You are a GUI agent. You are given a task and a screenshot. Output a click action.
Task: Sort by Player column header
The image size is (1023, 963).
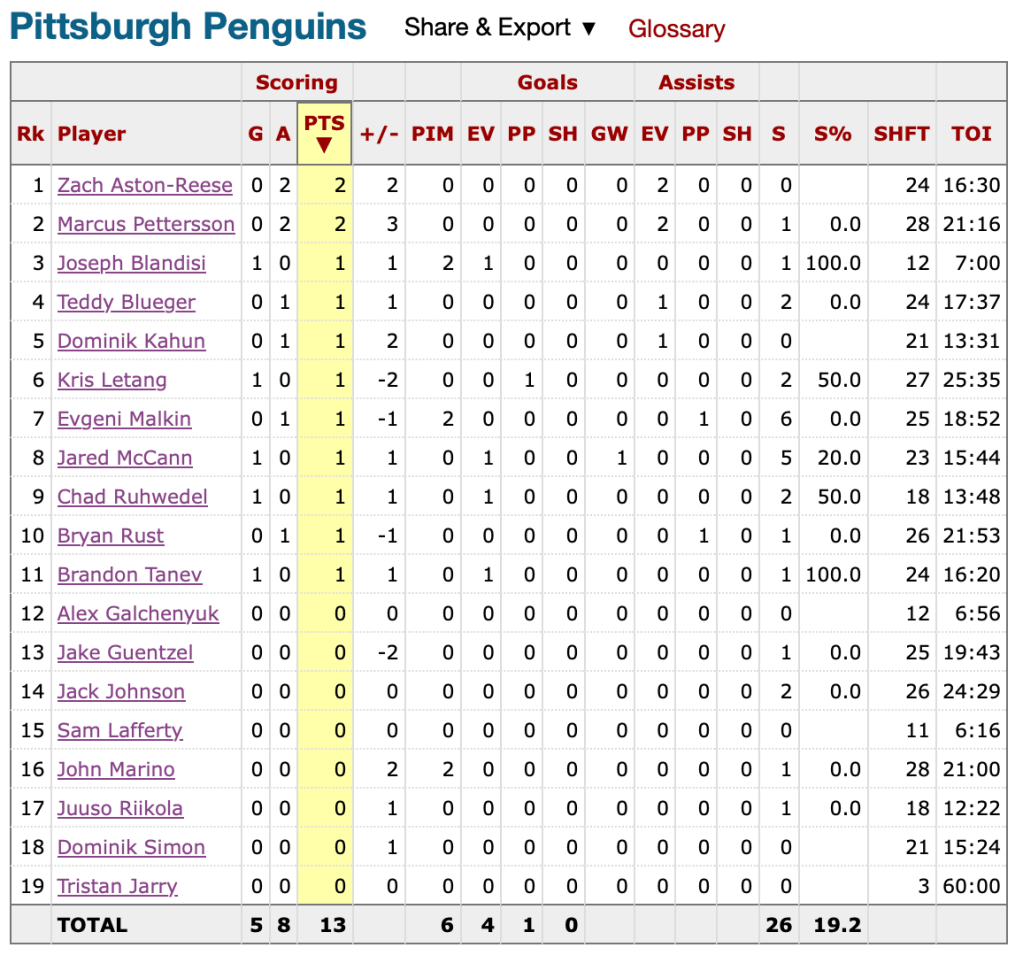[x=92, y=134]
